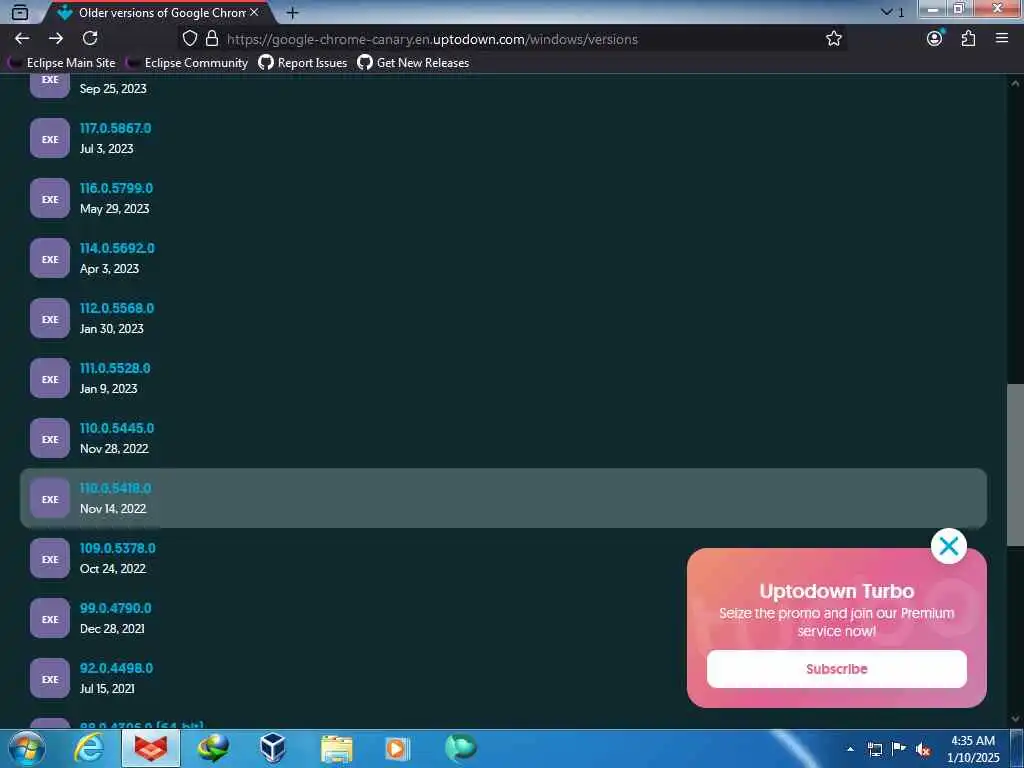Open the Windows Start menu orb
This screenshot has width=1024, height=768.
[27, 748]
